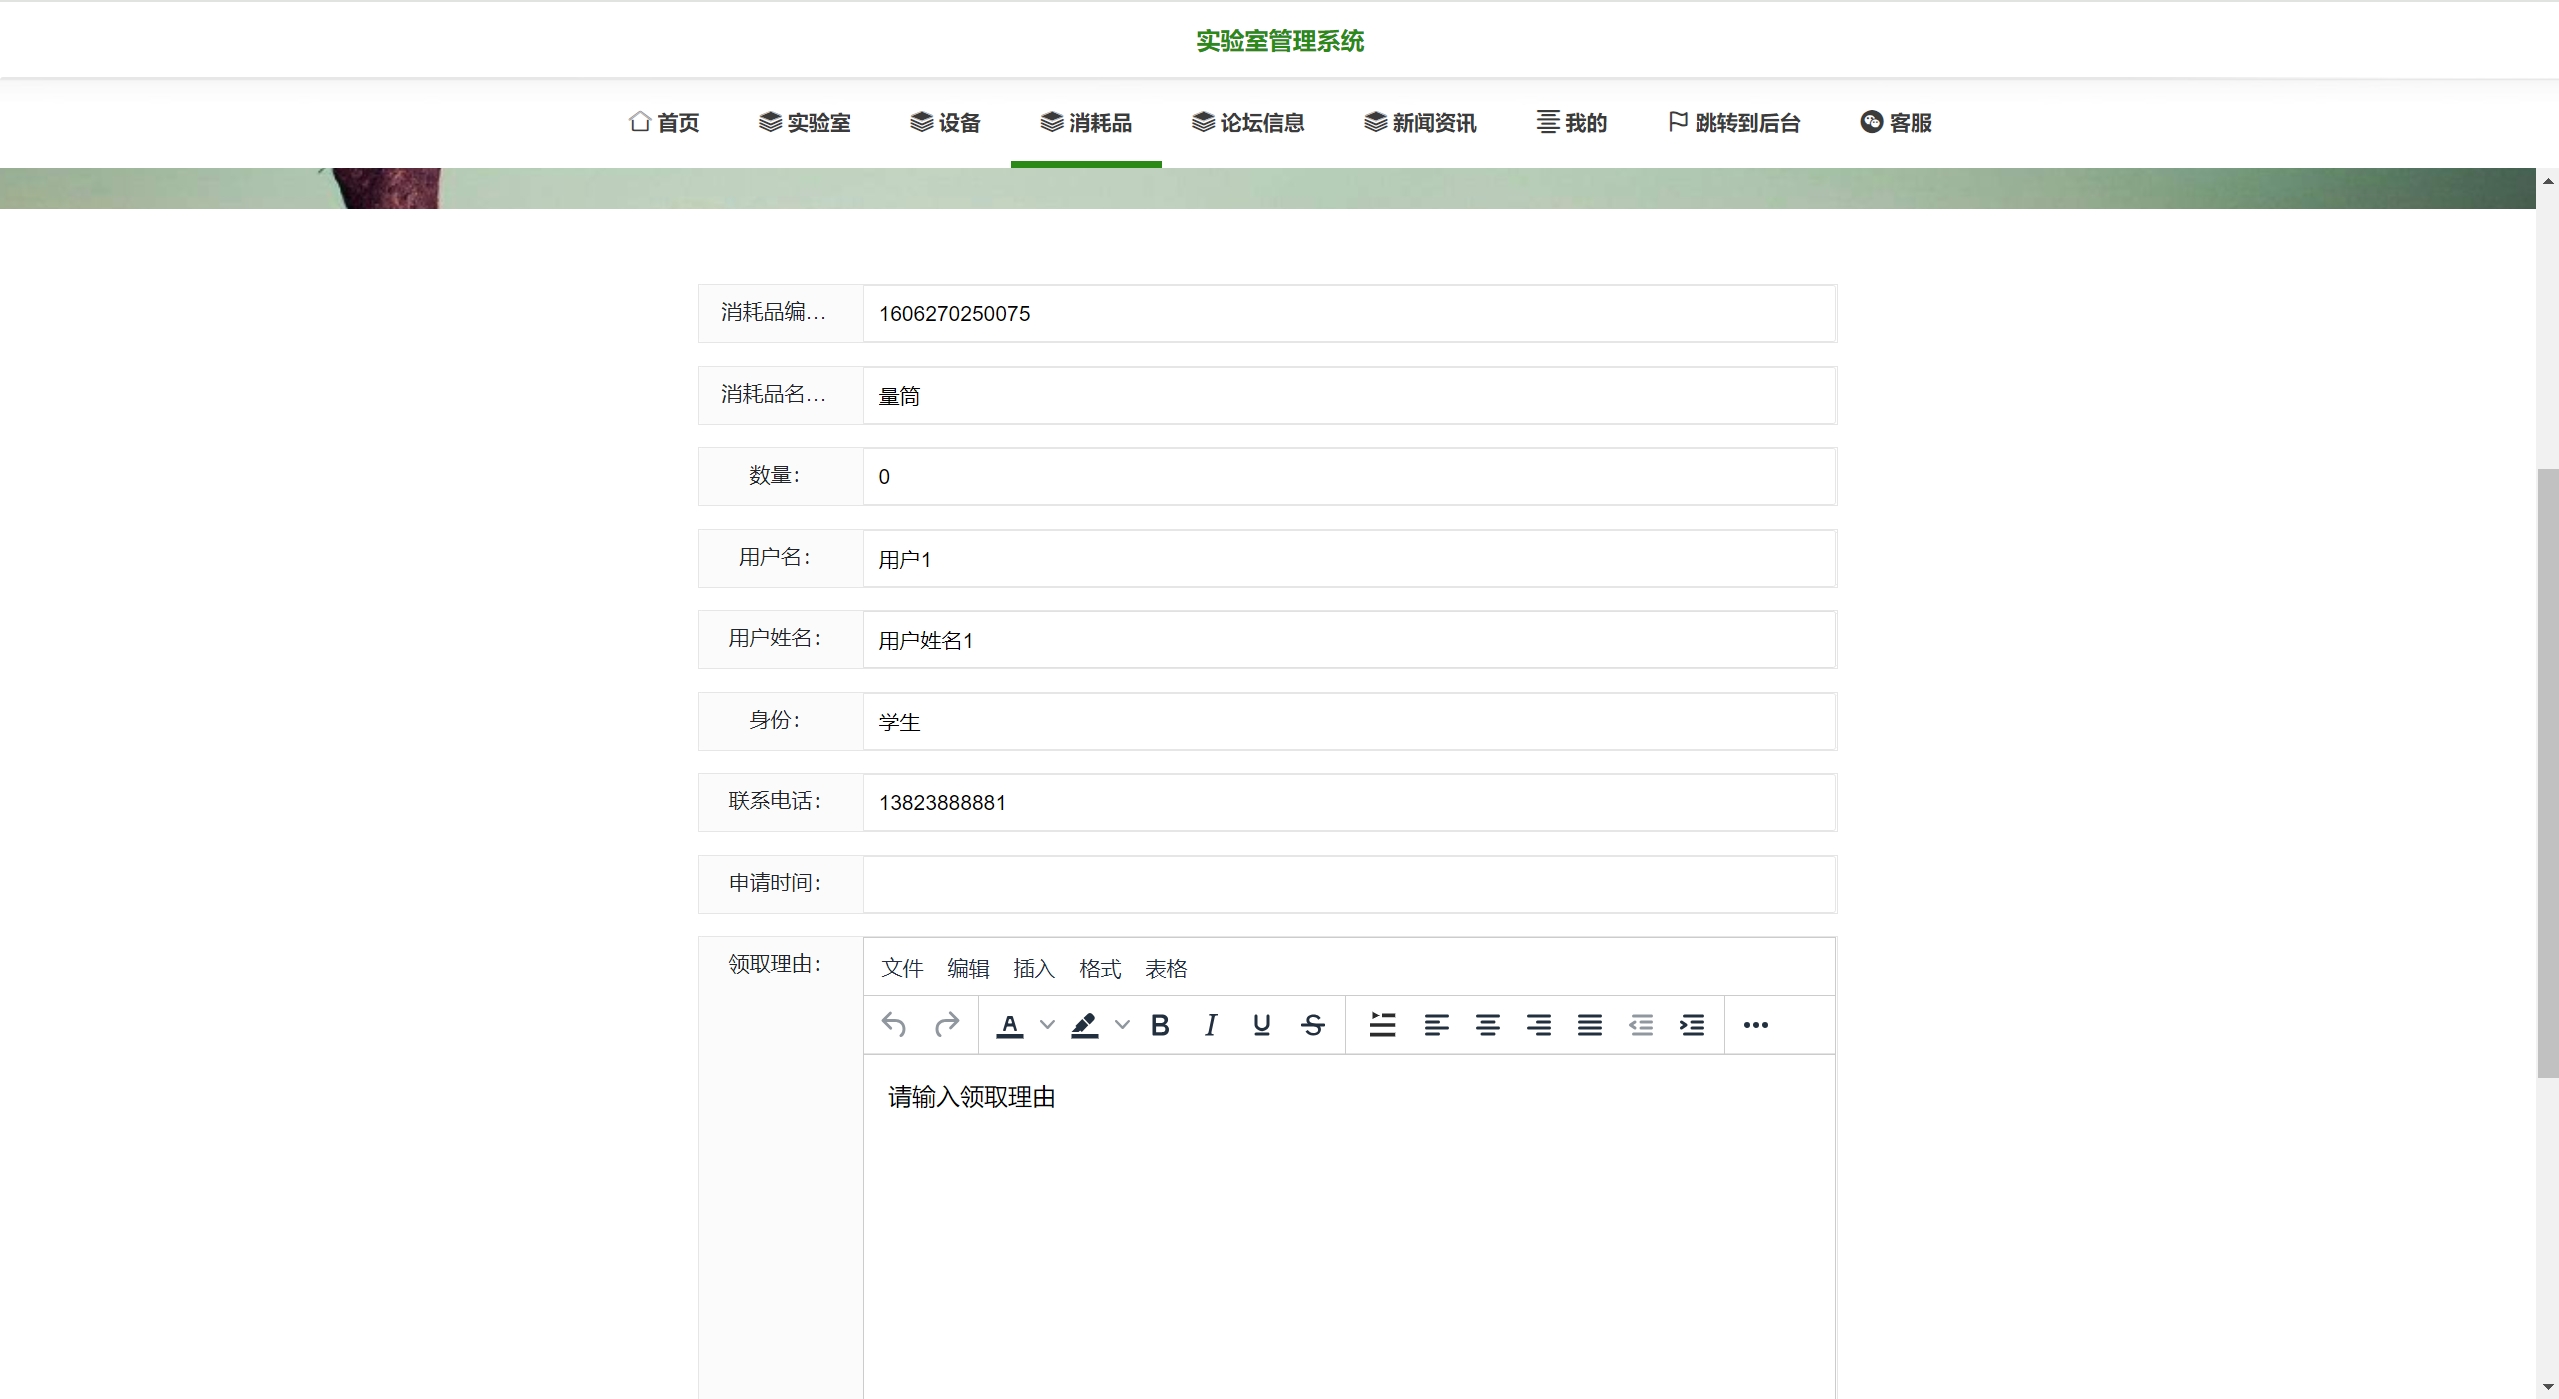The image size is (2559, 1399).
Task: Expand the text color dropdown arrow
Action: pyautogui.click(x=1047, y=1025)
